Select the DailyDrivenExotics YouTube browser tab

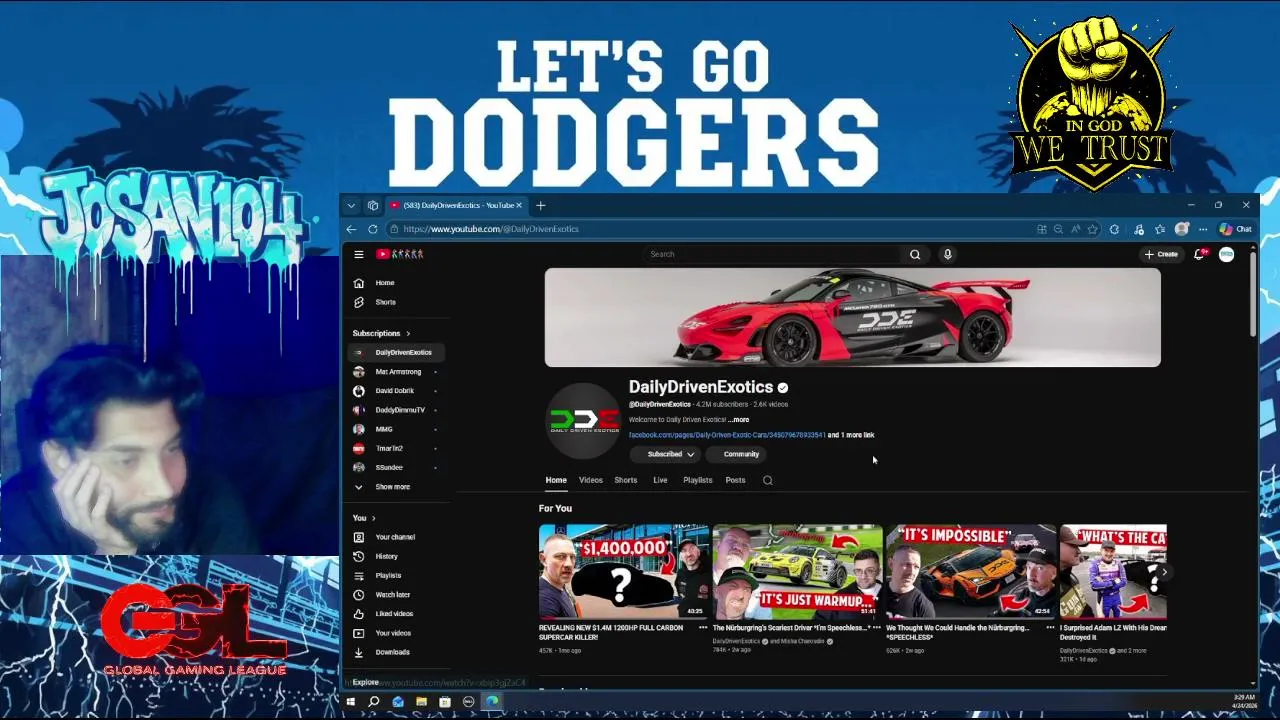(455, 205)
